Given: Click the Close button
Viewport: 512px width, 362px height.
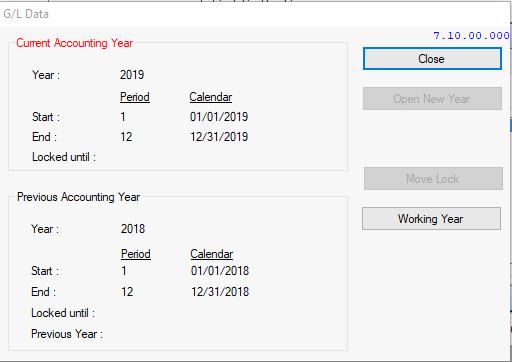Looking at the screenshot, I should point(432,59).
